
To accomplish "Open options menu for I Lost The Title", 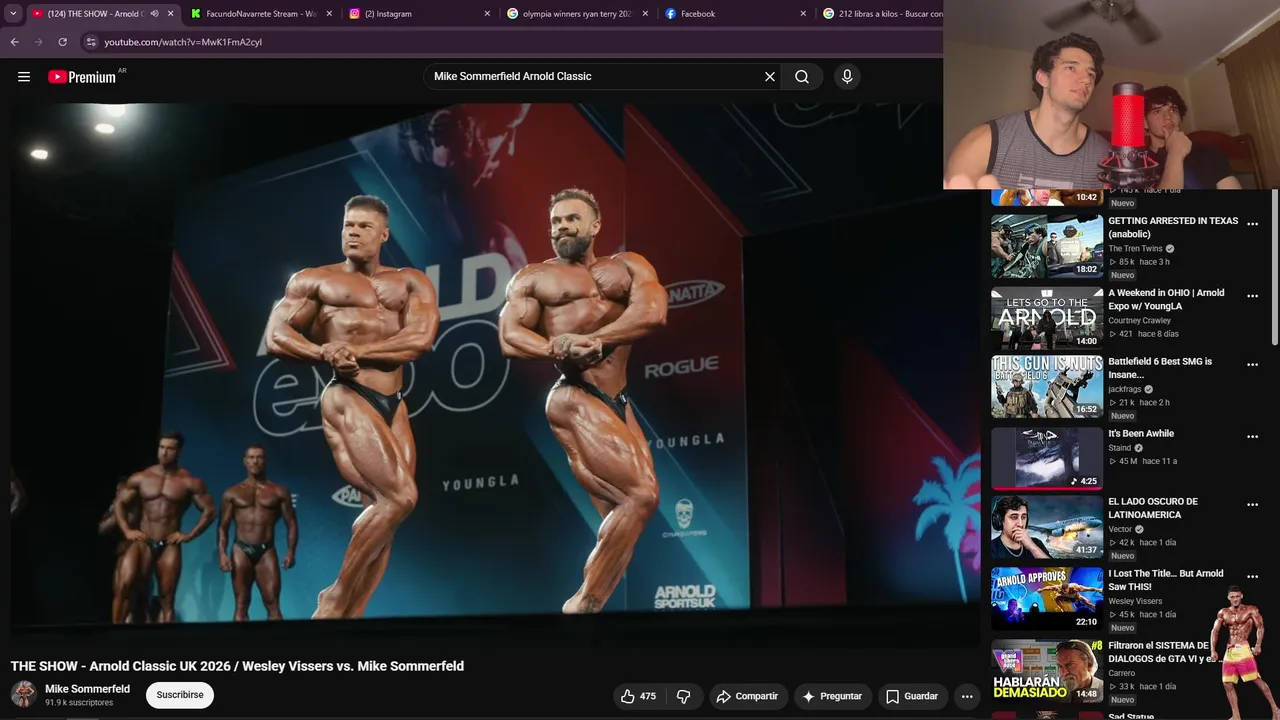I will click(x=1252, y=577).
